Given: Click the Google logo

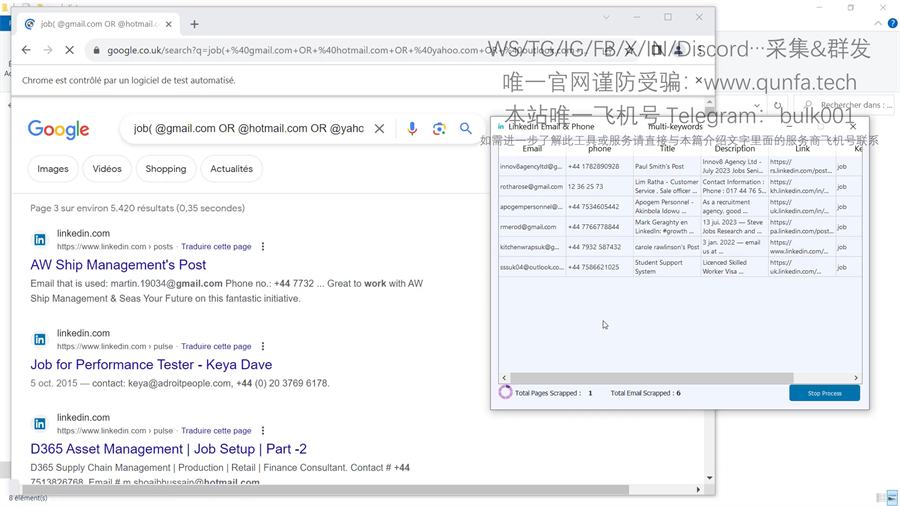Looking at the screenshot, I should click(x=59, y=130).
